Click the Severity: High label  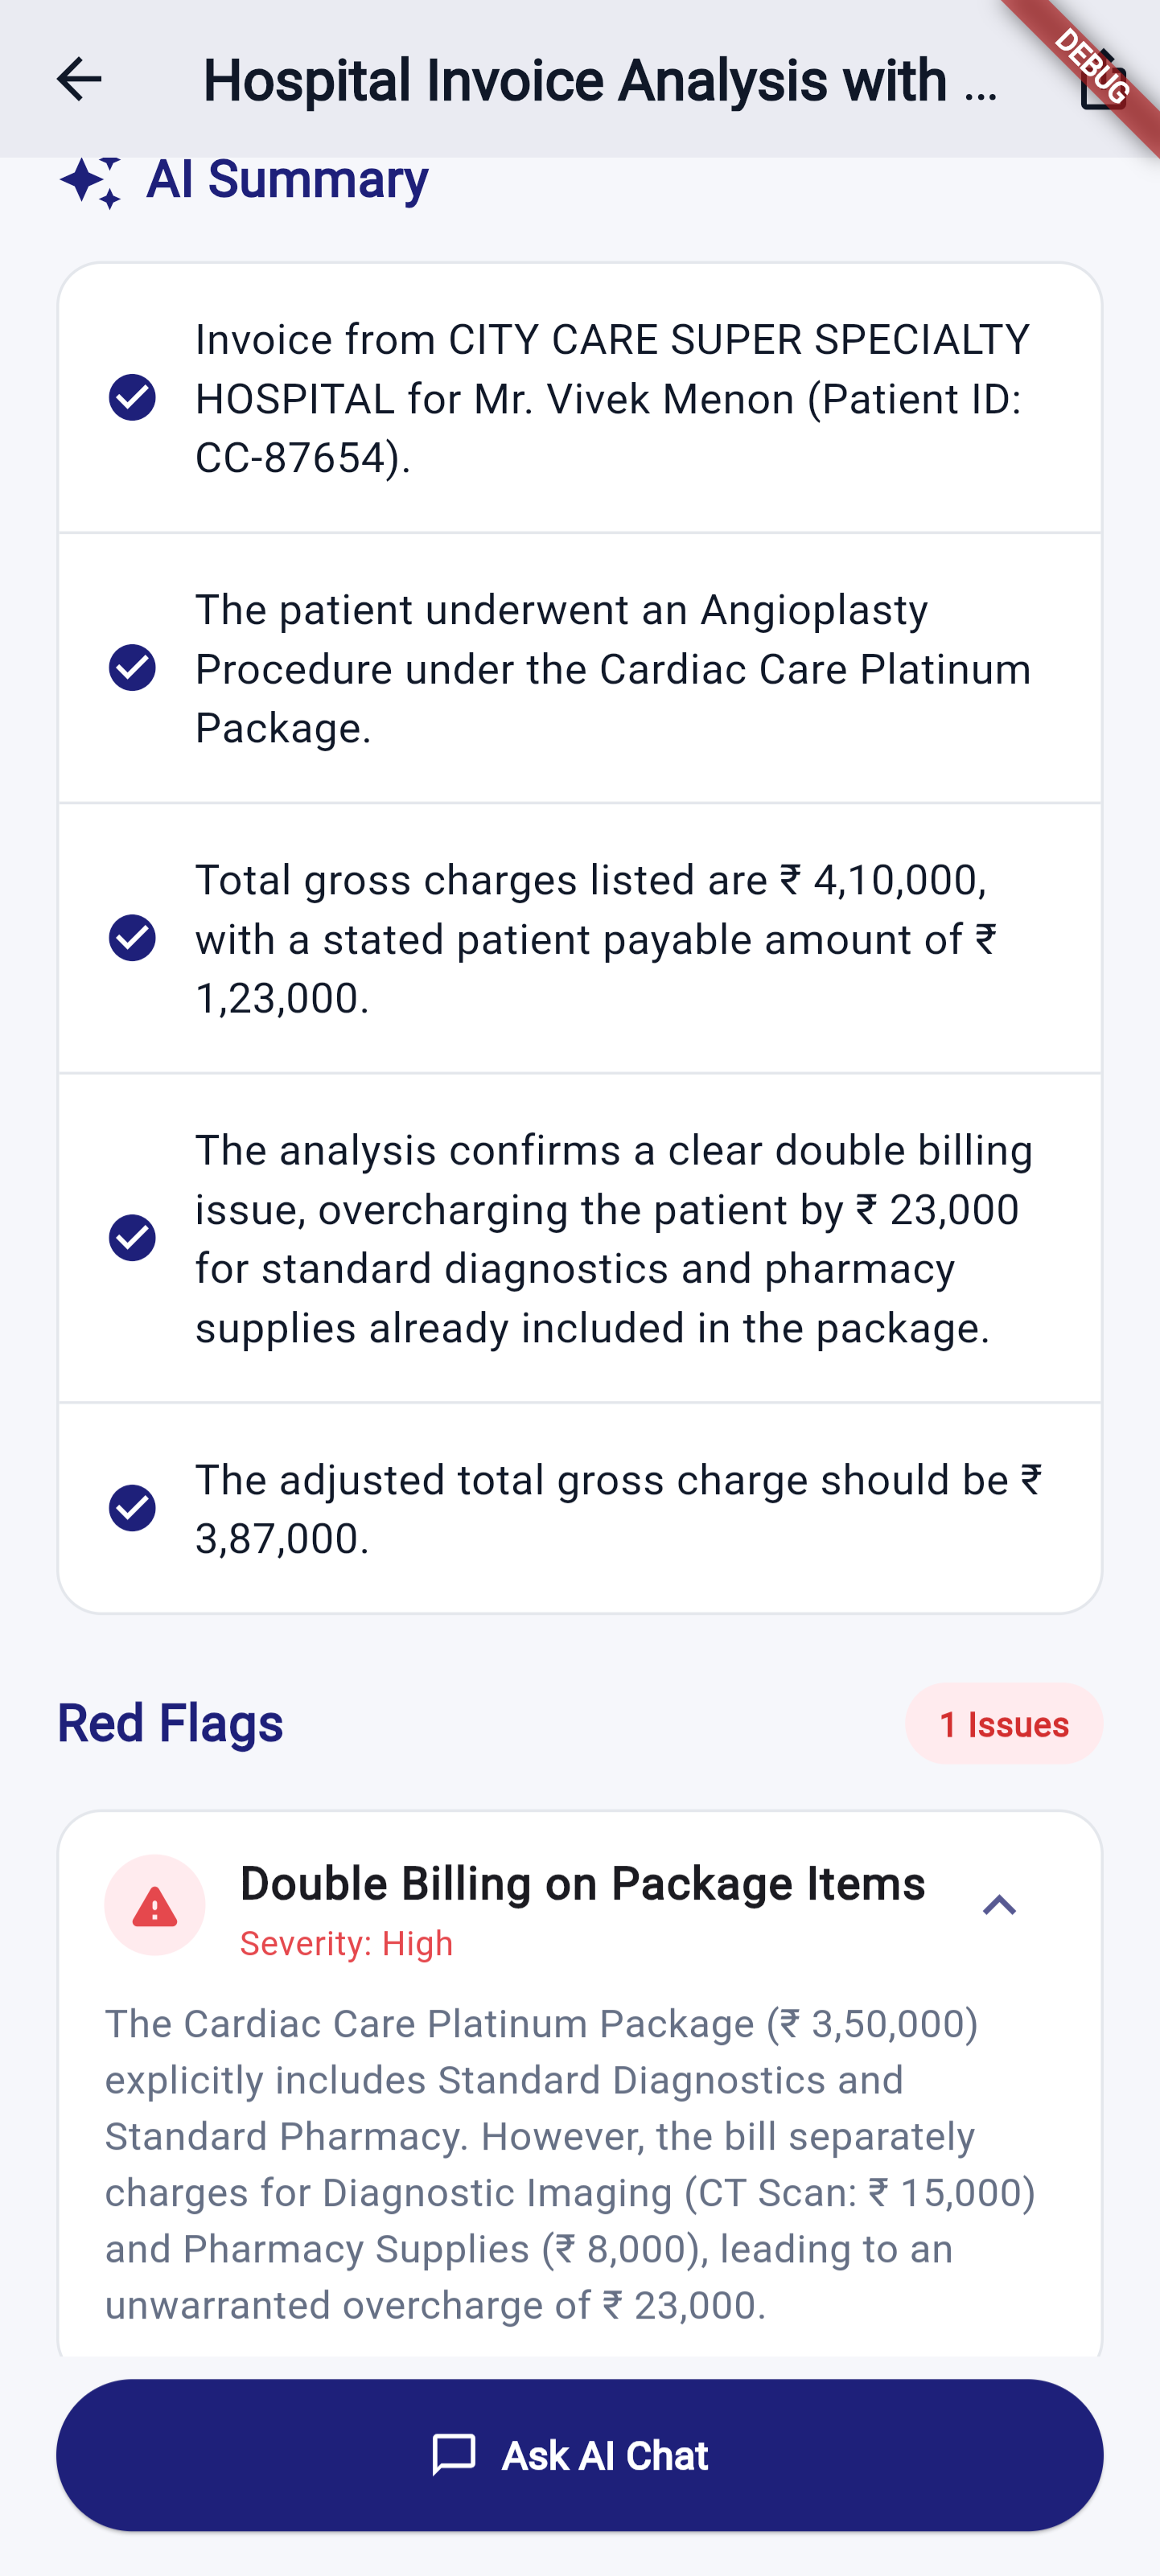point(346,1944)
